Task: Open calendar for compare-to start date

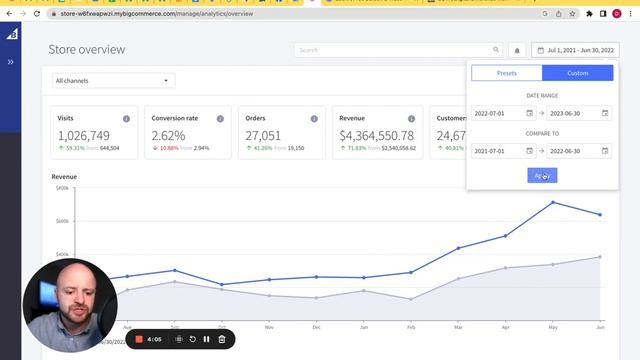Action: coord(529,151)
